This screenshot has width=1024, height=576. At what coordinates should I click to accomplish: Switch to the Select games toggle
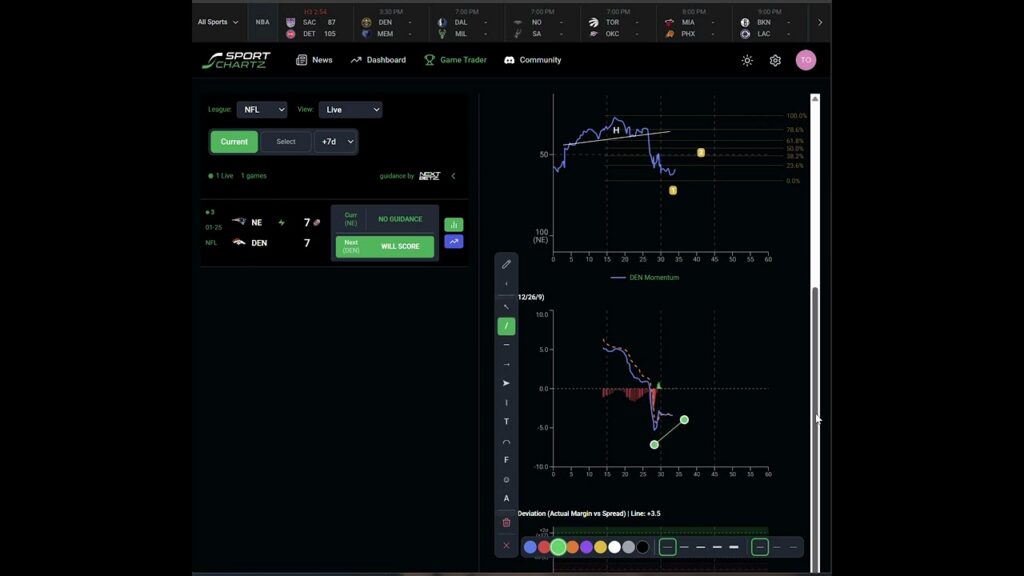[286, 142]
